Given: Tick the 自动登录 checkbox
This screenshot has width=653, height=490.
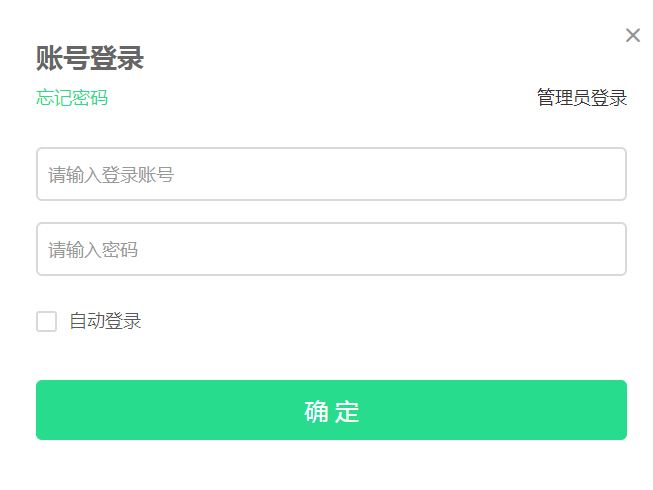Looking at the screenshot, I should click(47, 321).
